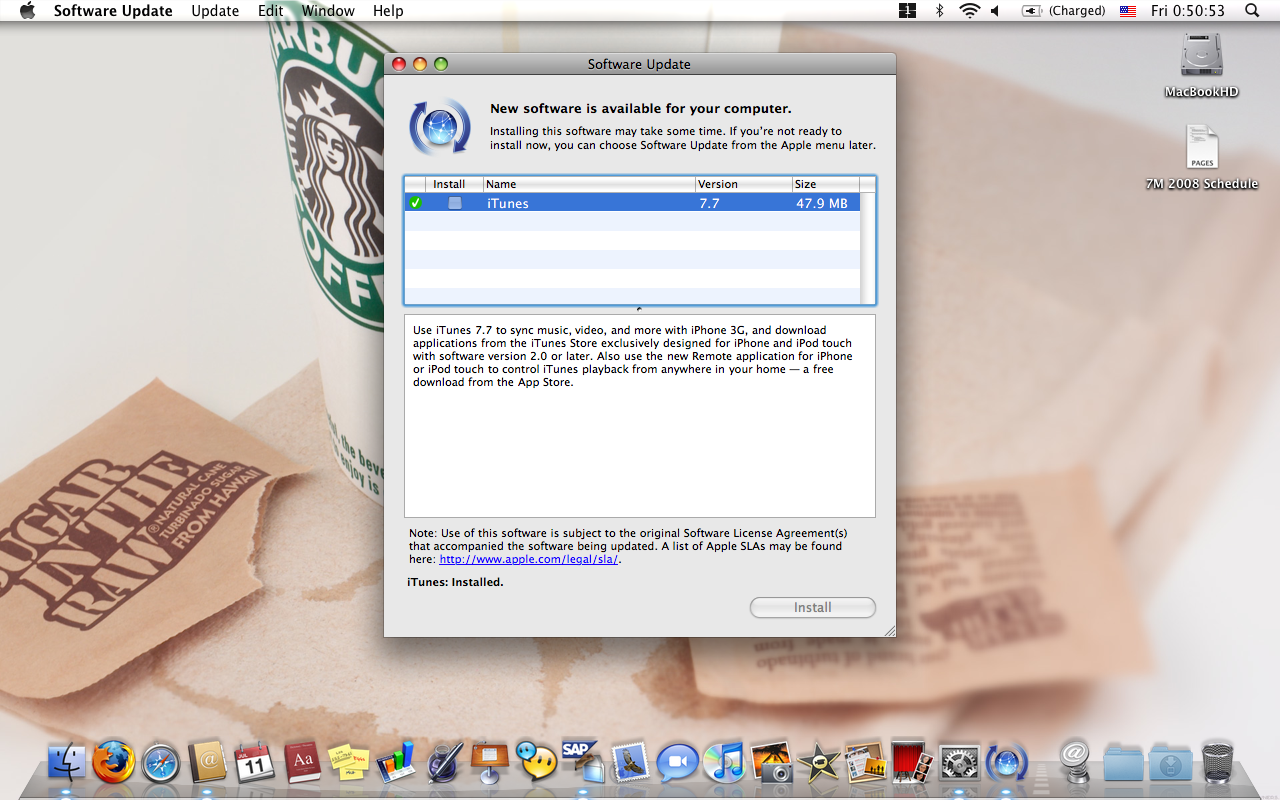Open the U.S. flag input menu
The width and height of the screenshot is (1280, 800).
click(x=1128, y=11)
